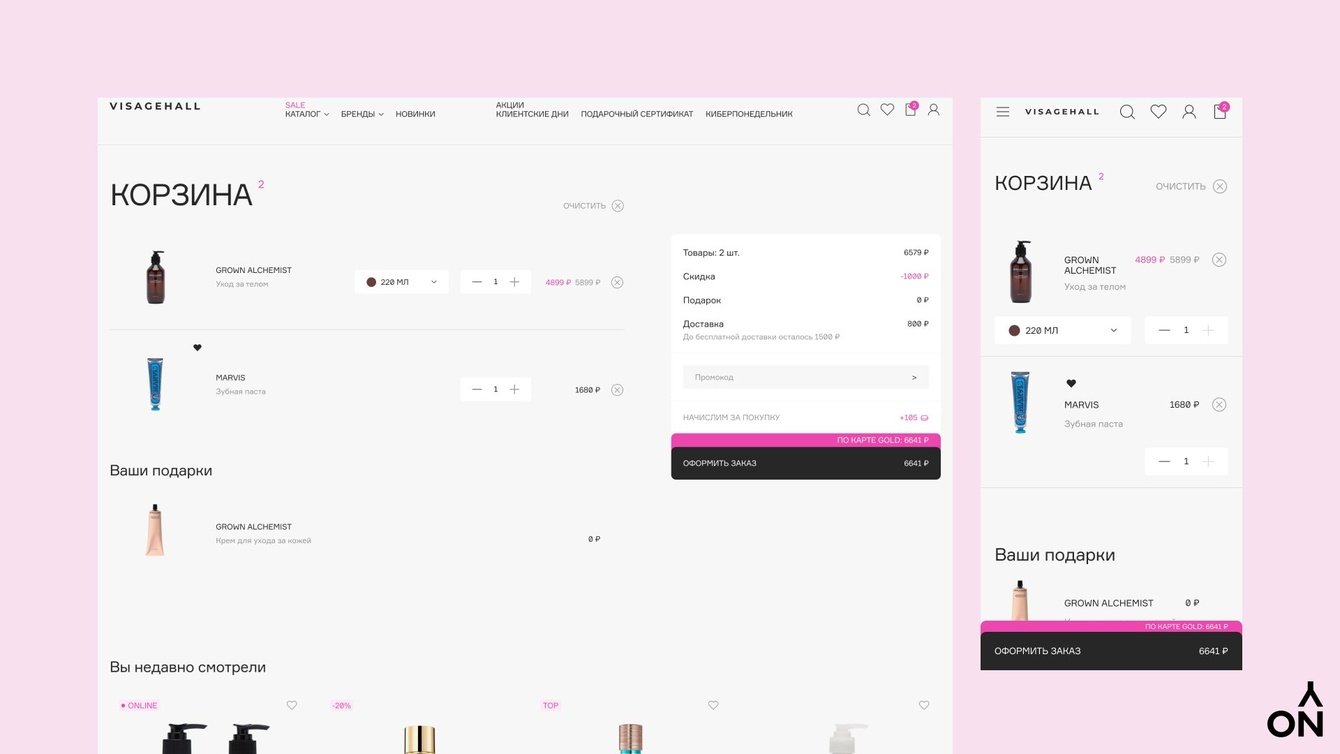Tap the profile icon in the mobile header
The width and height of the screenshot is (1340, 754).
[x=1189, y=112]
